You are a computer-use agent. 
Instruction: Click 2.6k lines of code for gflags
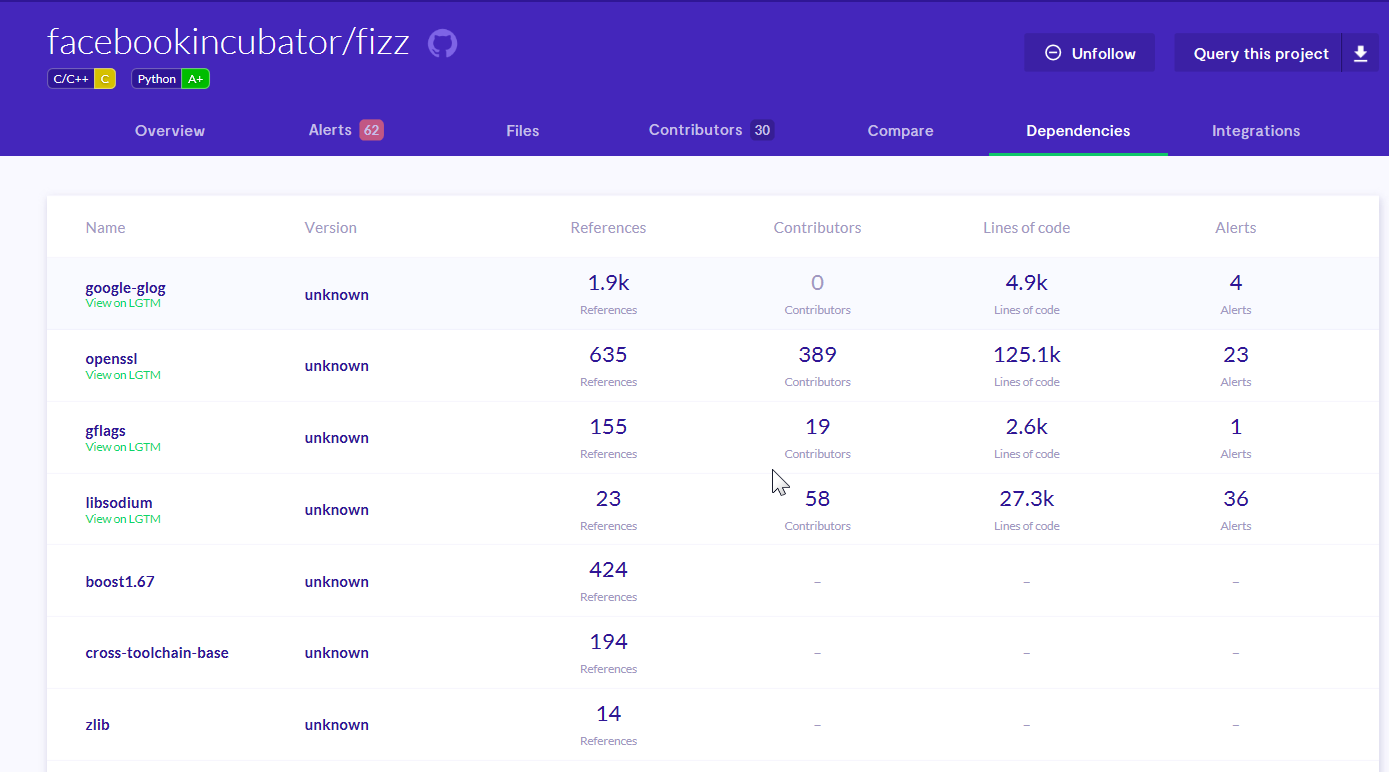(1027, 427)
